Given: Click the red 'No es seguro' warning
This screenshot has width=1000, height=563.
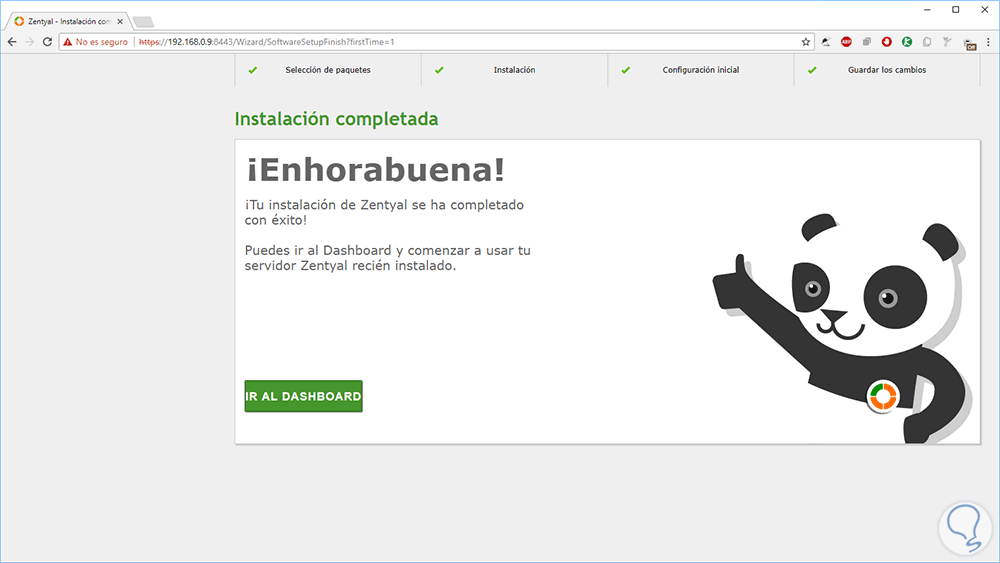Looking at the screenshot, I should [96, 41].
